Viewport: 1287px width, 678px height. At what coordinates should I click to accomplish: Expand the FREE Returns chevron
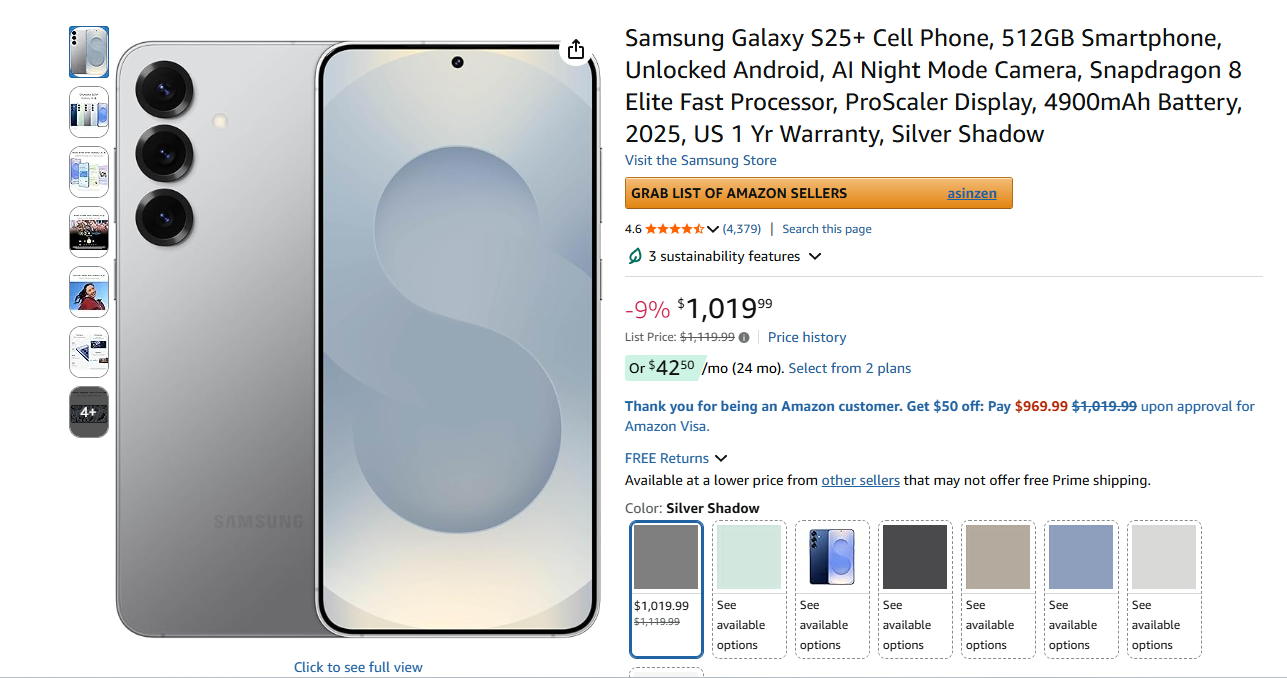pos(721,459)
